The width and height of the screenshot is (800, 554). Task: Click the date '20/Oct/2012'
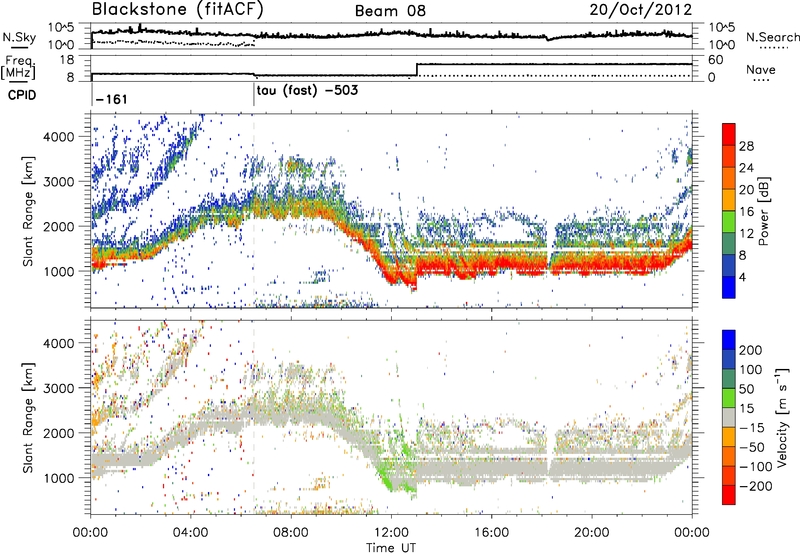click(641, 10)
